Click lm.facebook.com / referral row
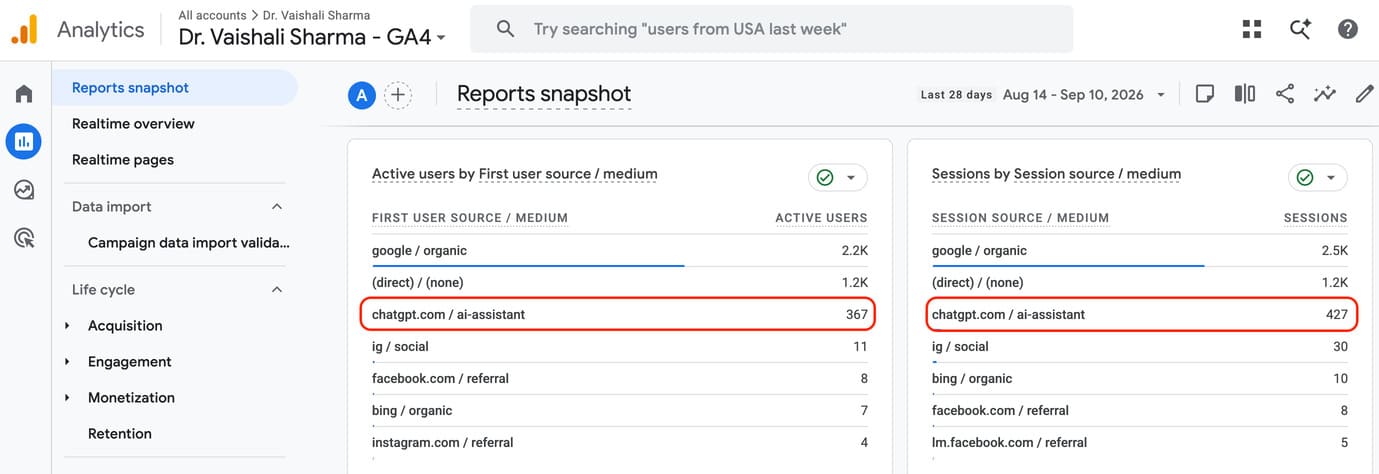Image resolution: width=1379 pixels, height=474 pixels. (x=1140, y=442)
